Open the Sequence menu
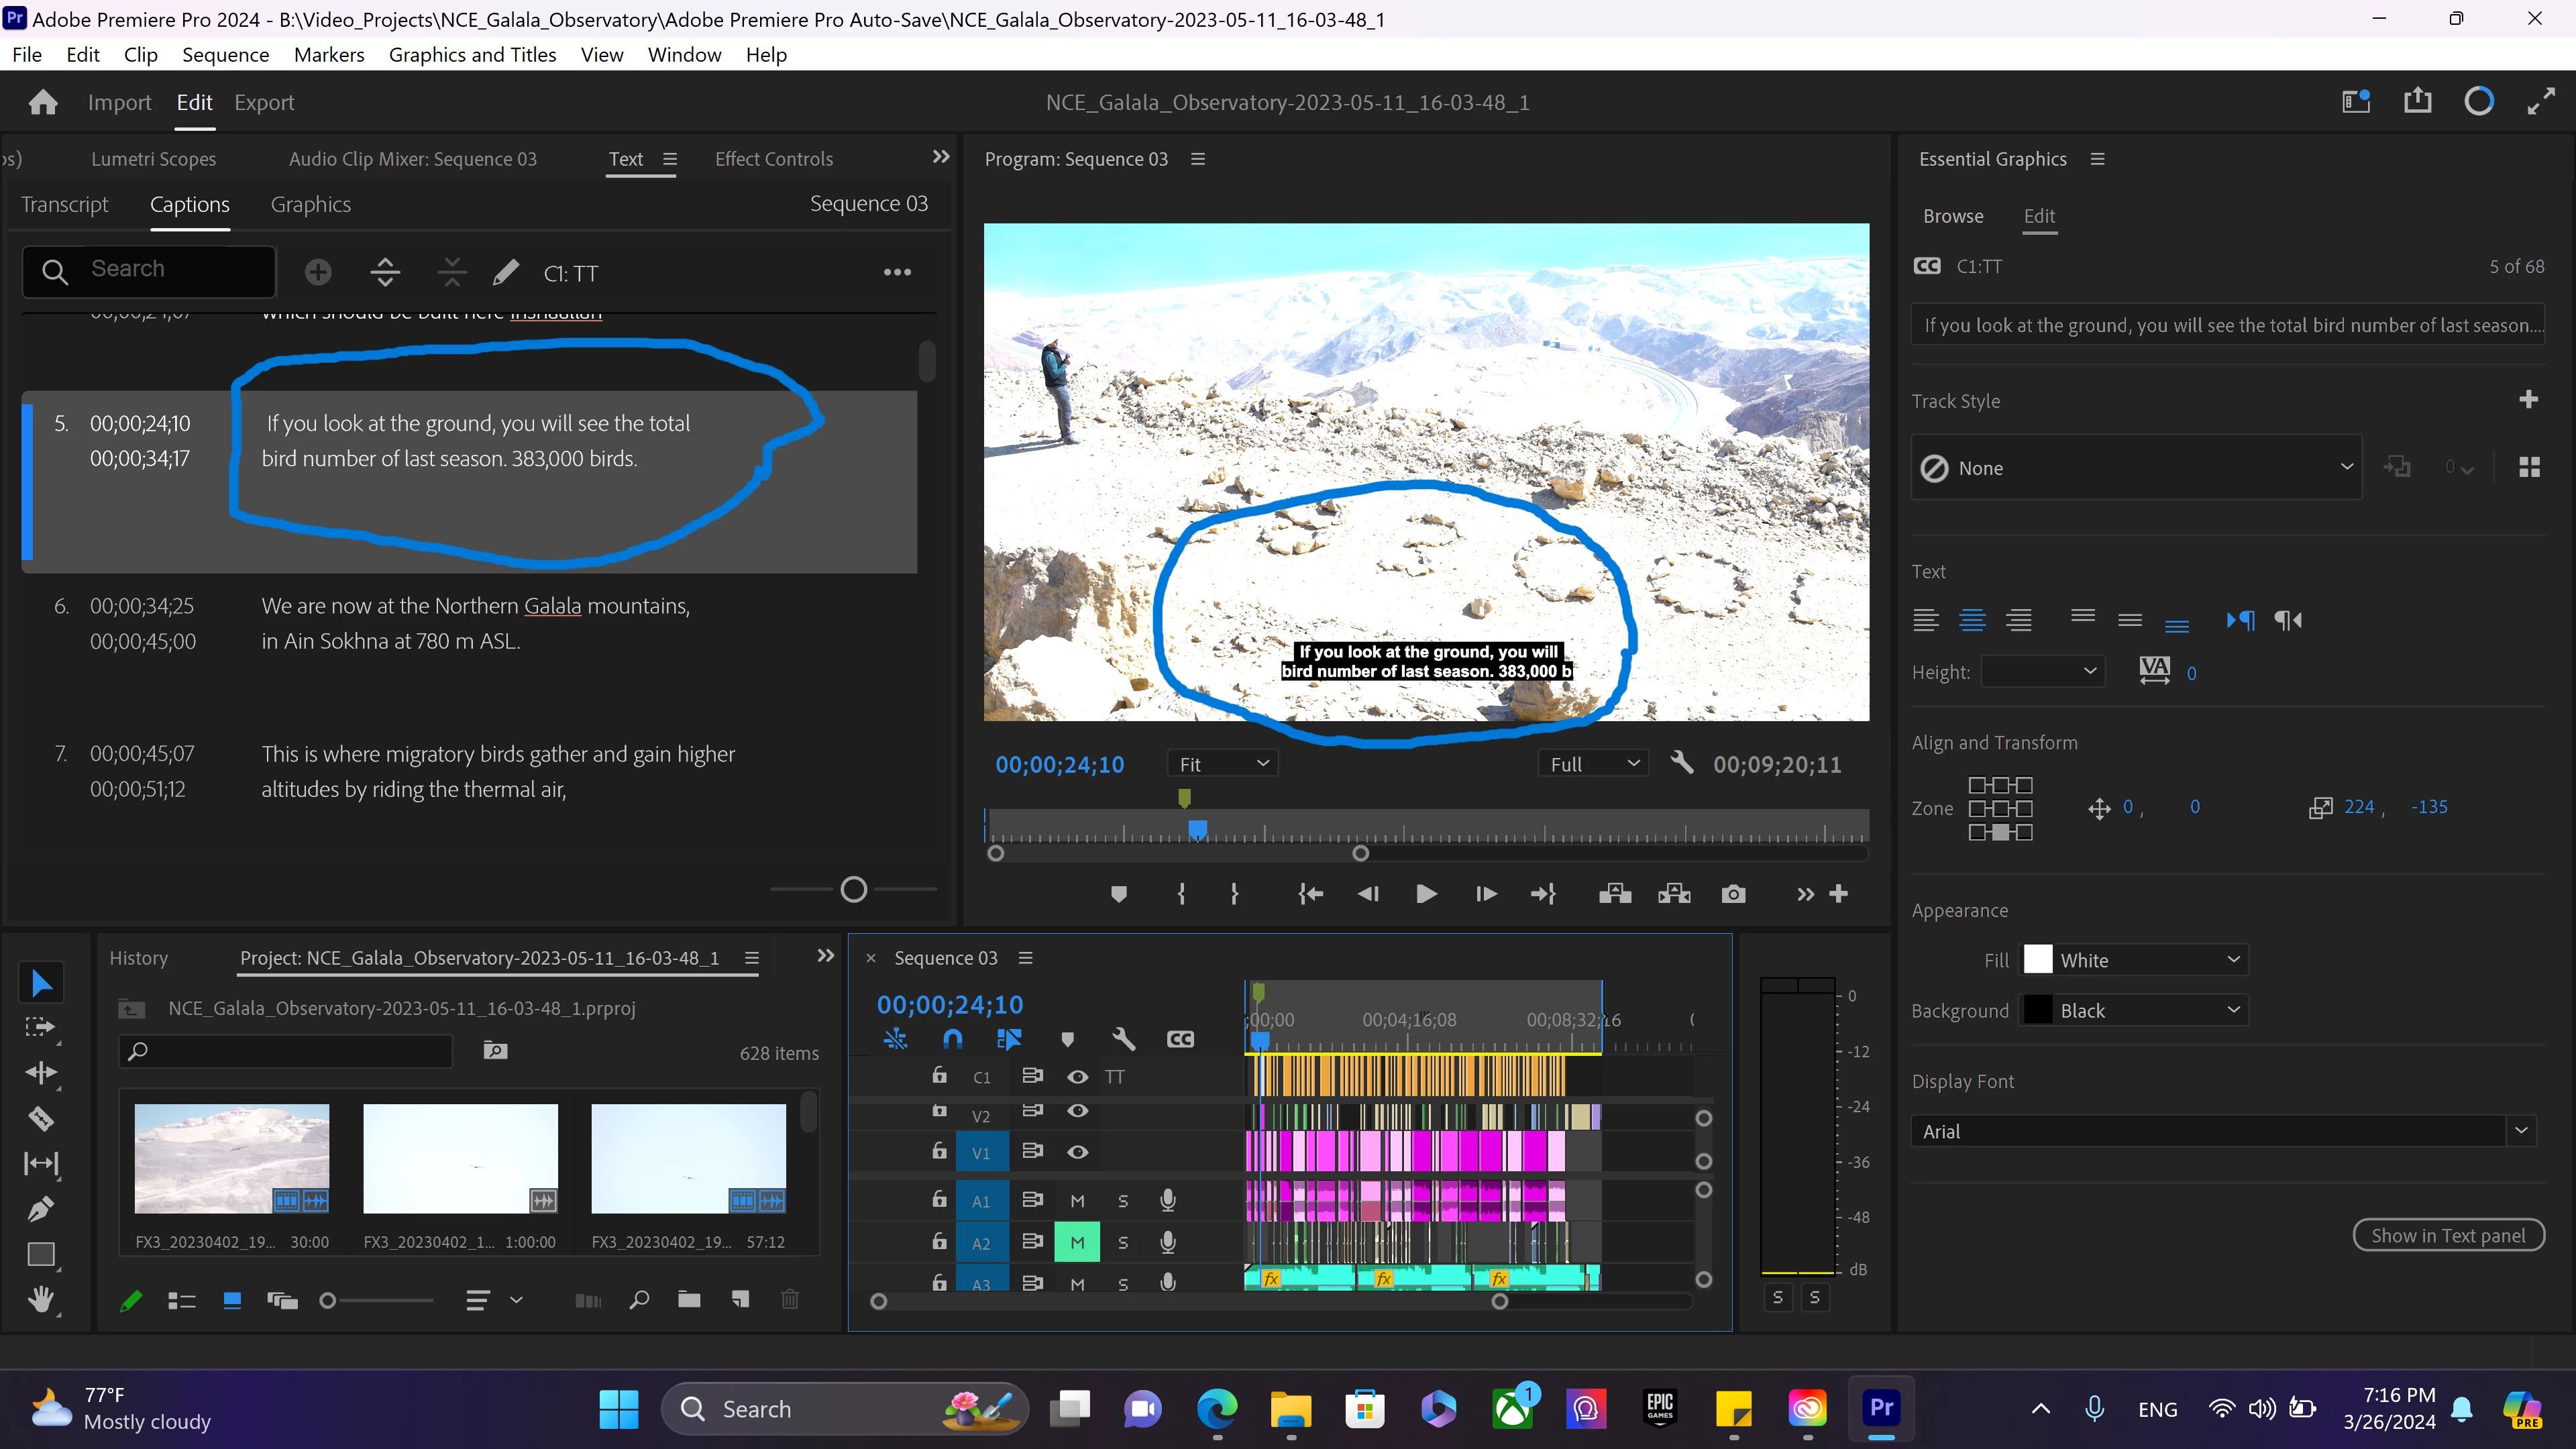 225,54
